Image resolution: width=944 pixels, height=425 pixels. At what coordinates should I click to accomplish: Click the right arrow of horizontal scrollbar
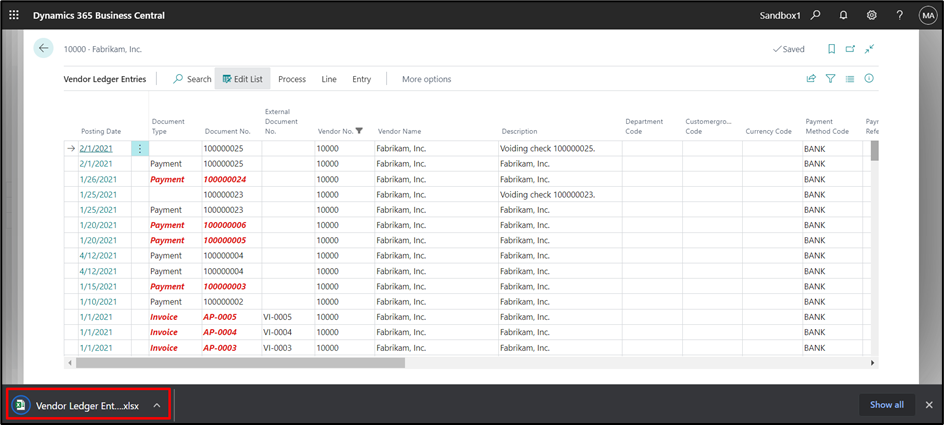(x=872, y=363)
